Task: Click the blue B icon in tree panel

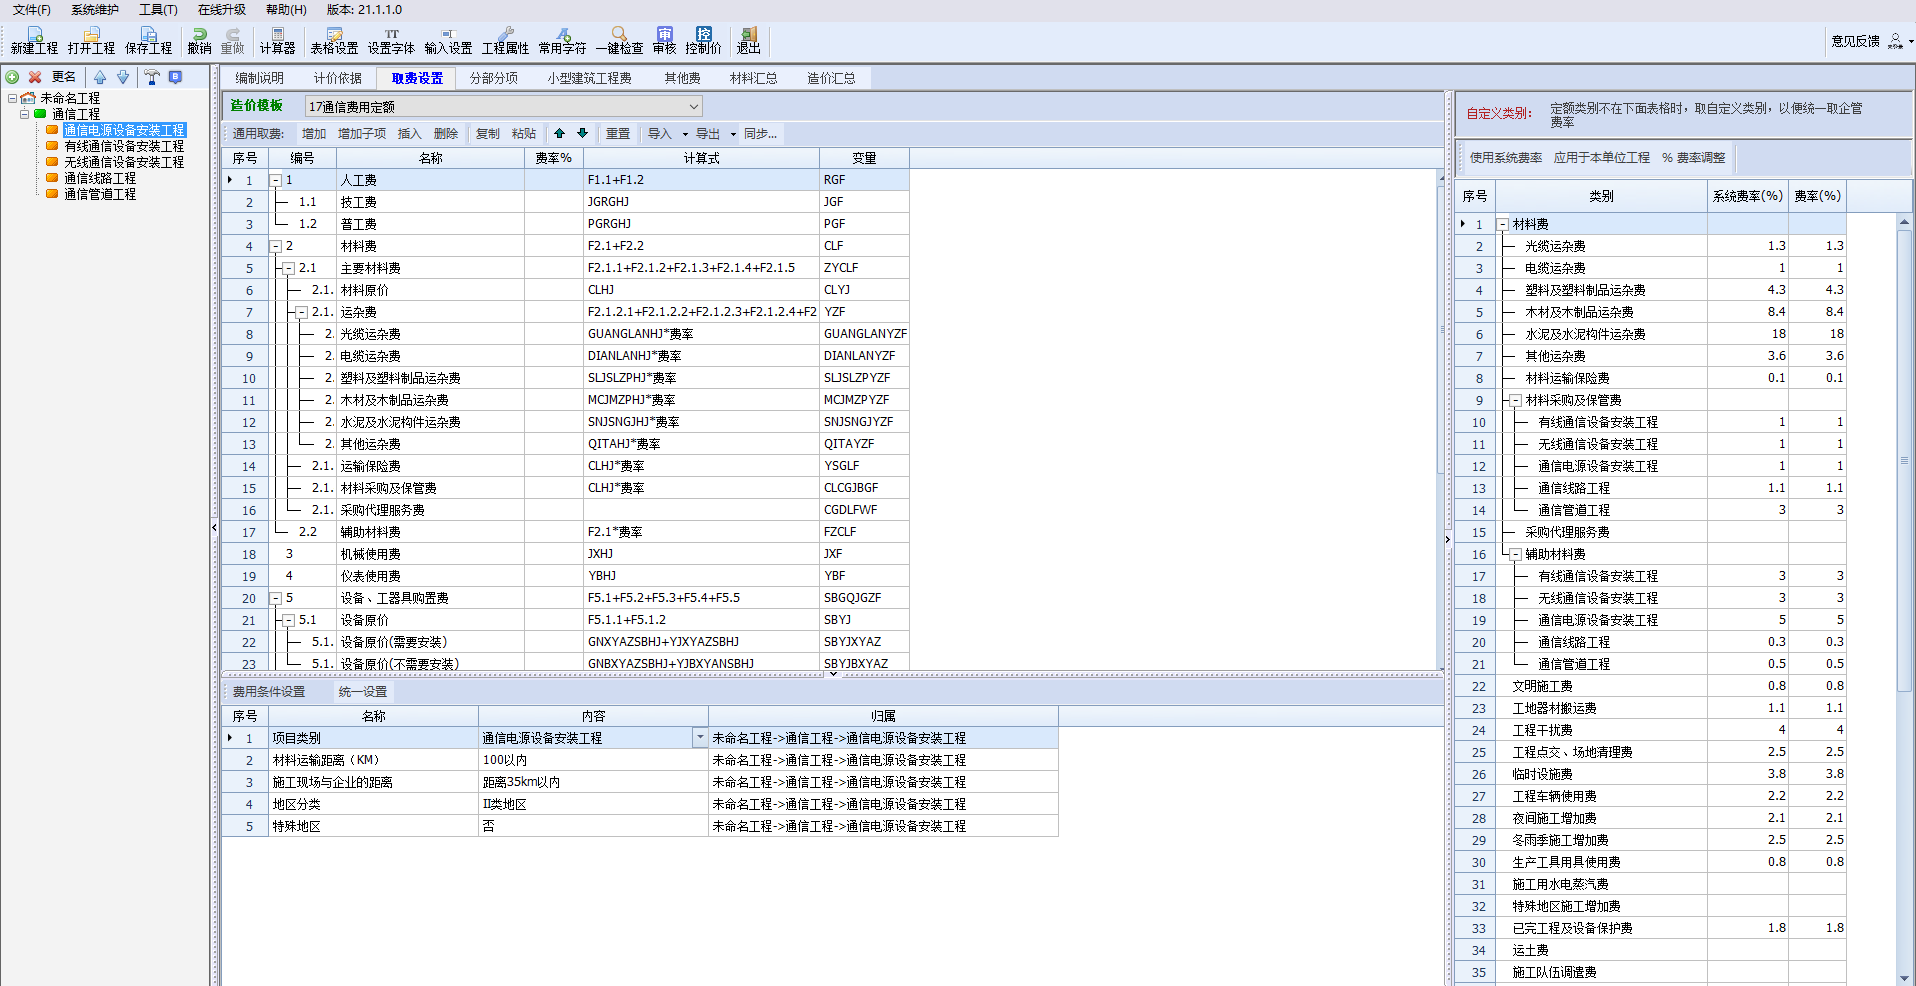Action: 175,77
